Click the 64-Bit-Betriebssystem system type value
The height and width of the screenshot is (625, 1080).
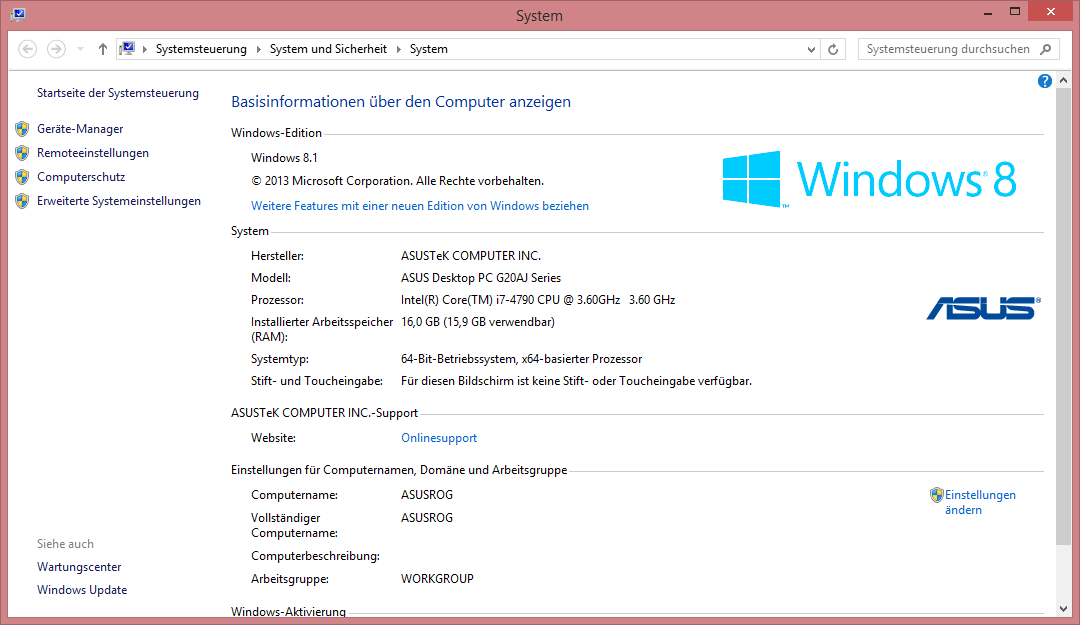click(521, 360)
